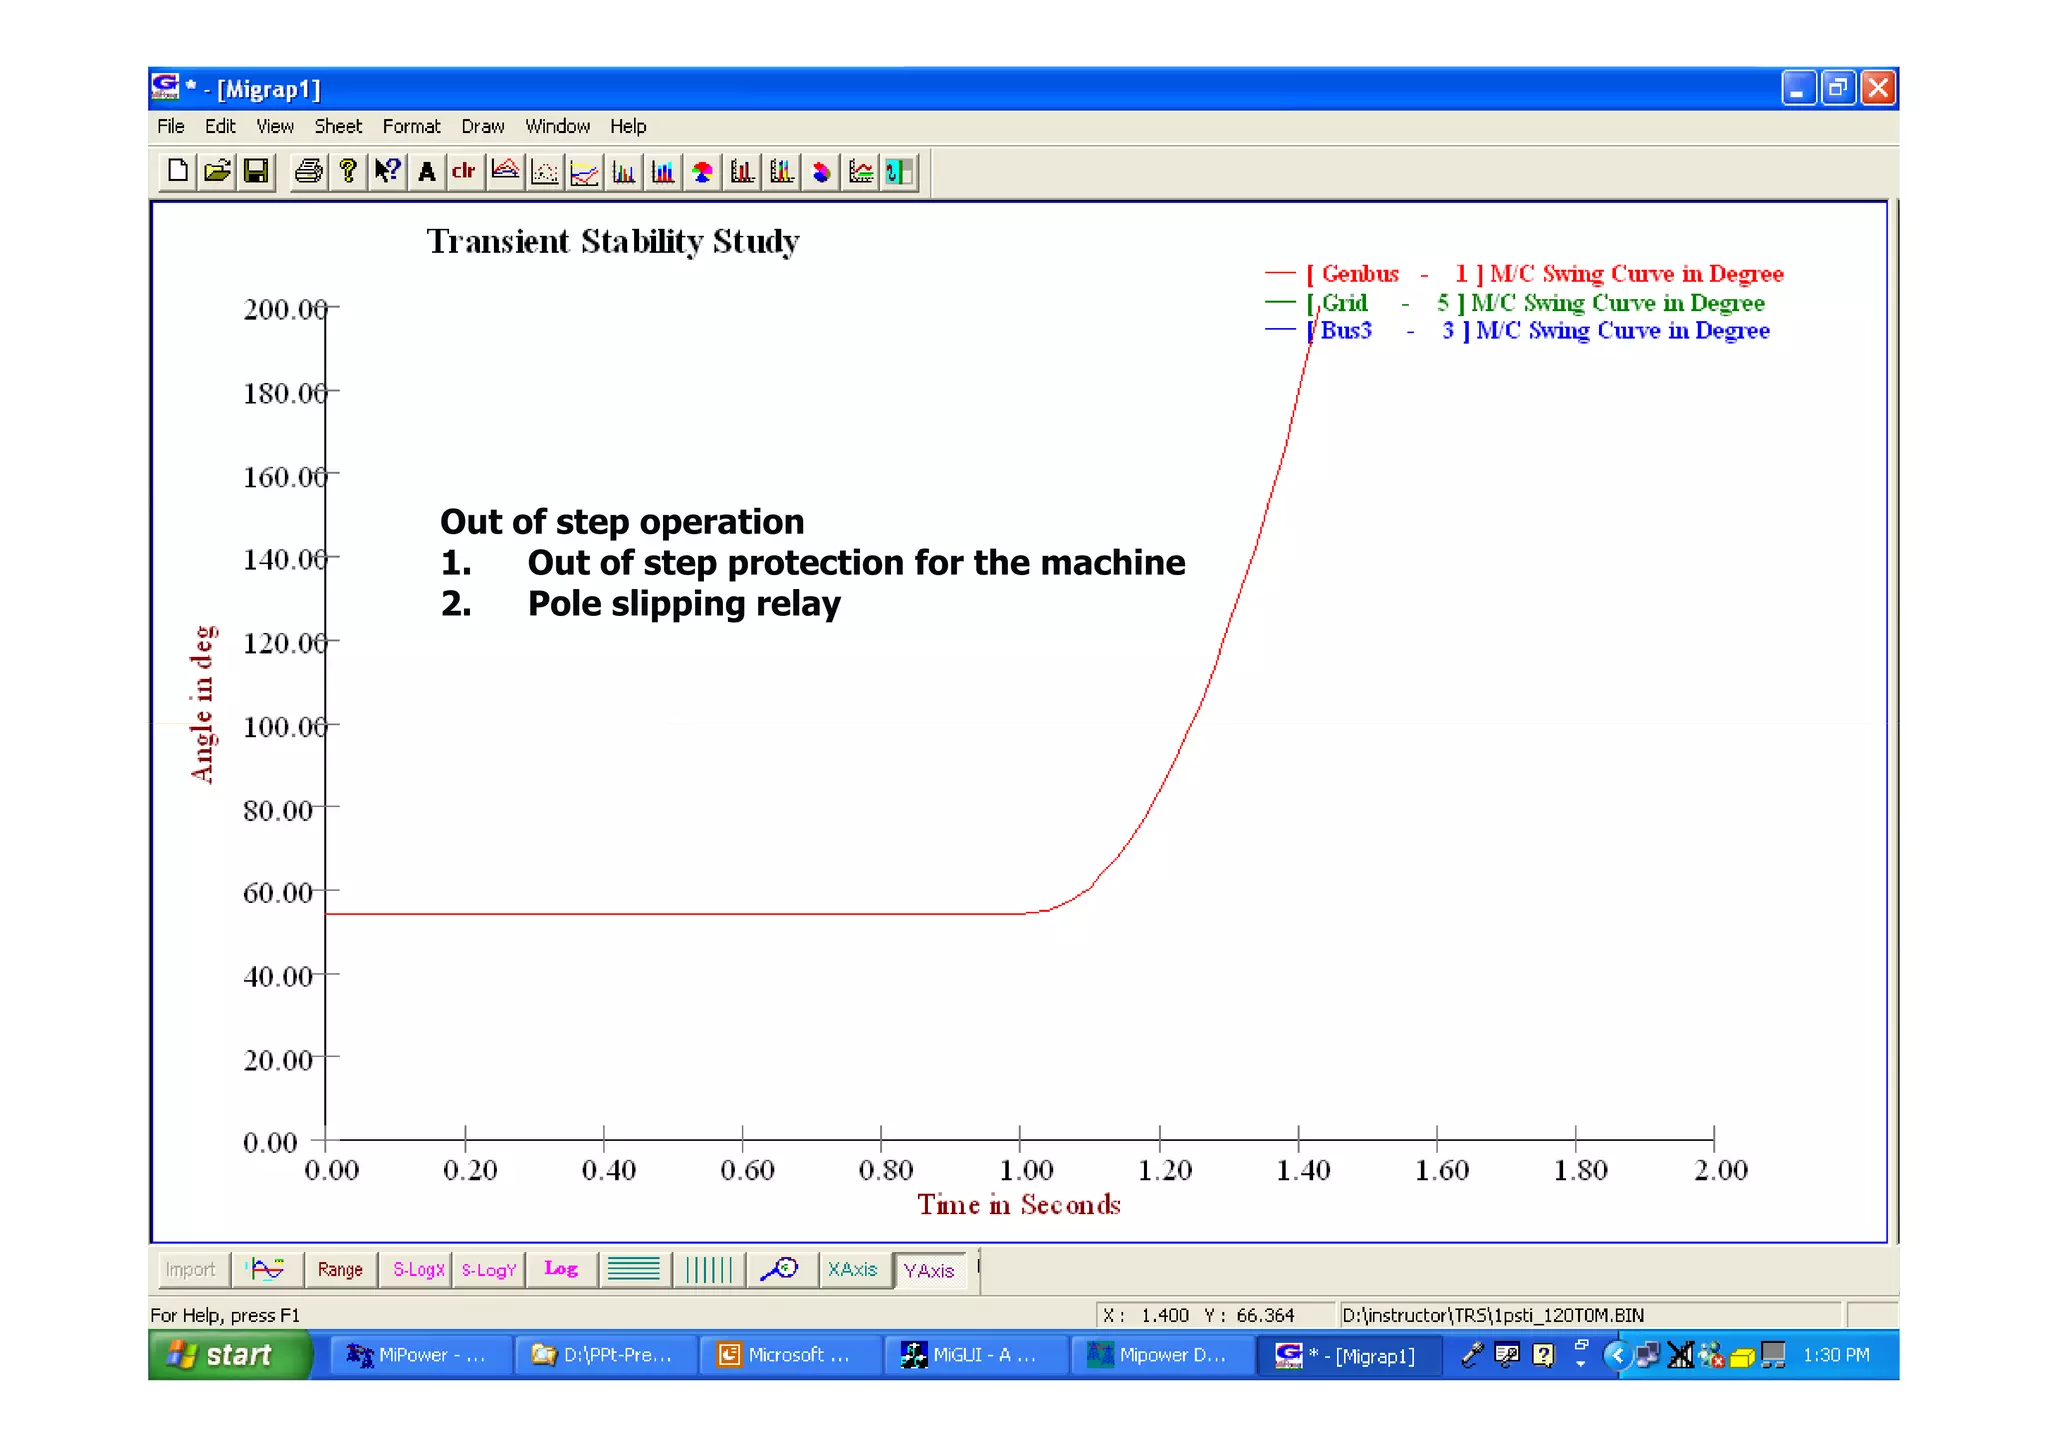2048x1447 pixels.
Task: Toggle horizontal grid lines button
Action: click(x=634, y=1270)
